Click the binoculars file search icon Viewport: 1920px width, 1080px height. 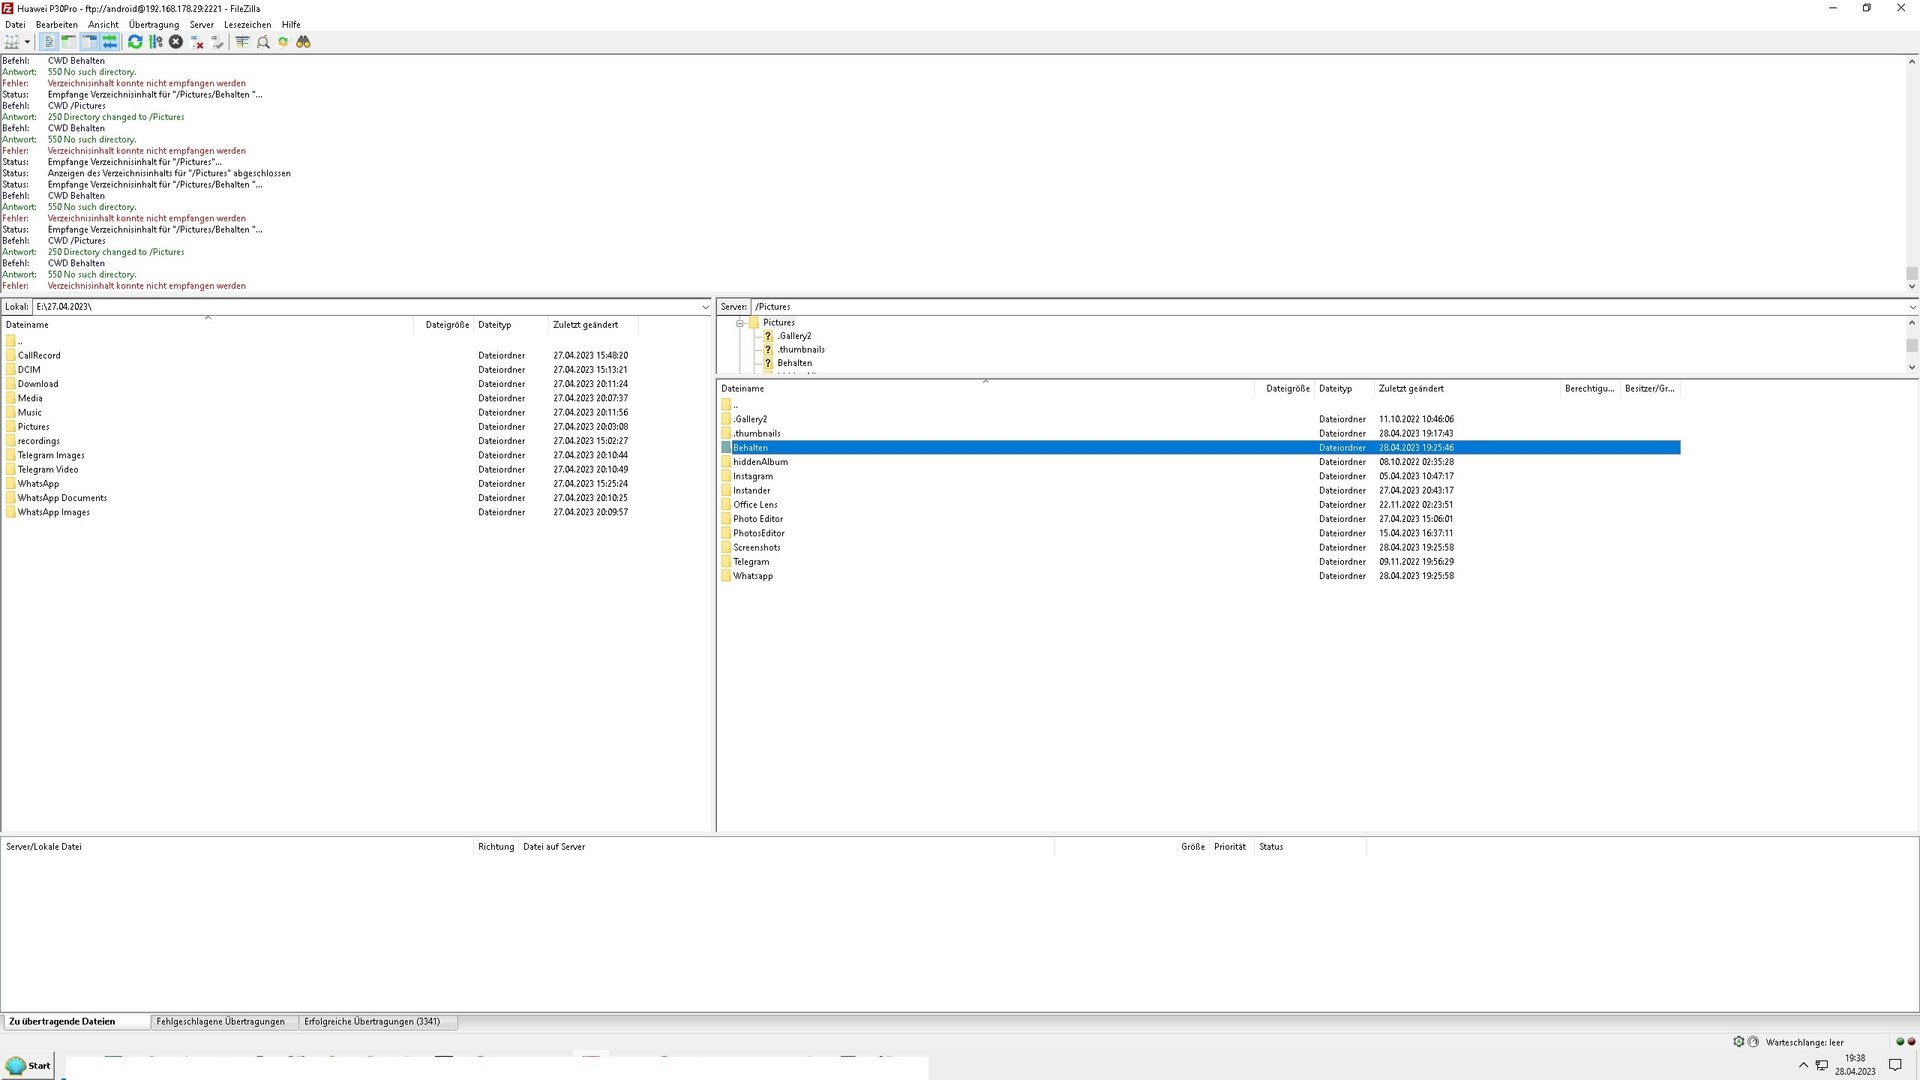303,42
